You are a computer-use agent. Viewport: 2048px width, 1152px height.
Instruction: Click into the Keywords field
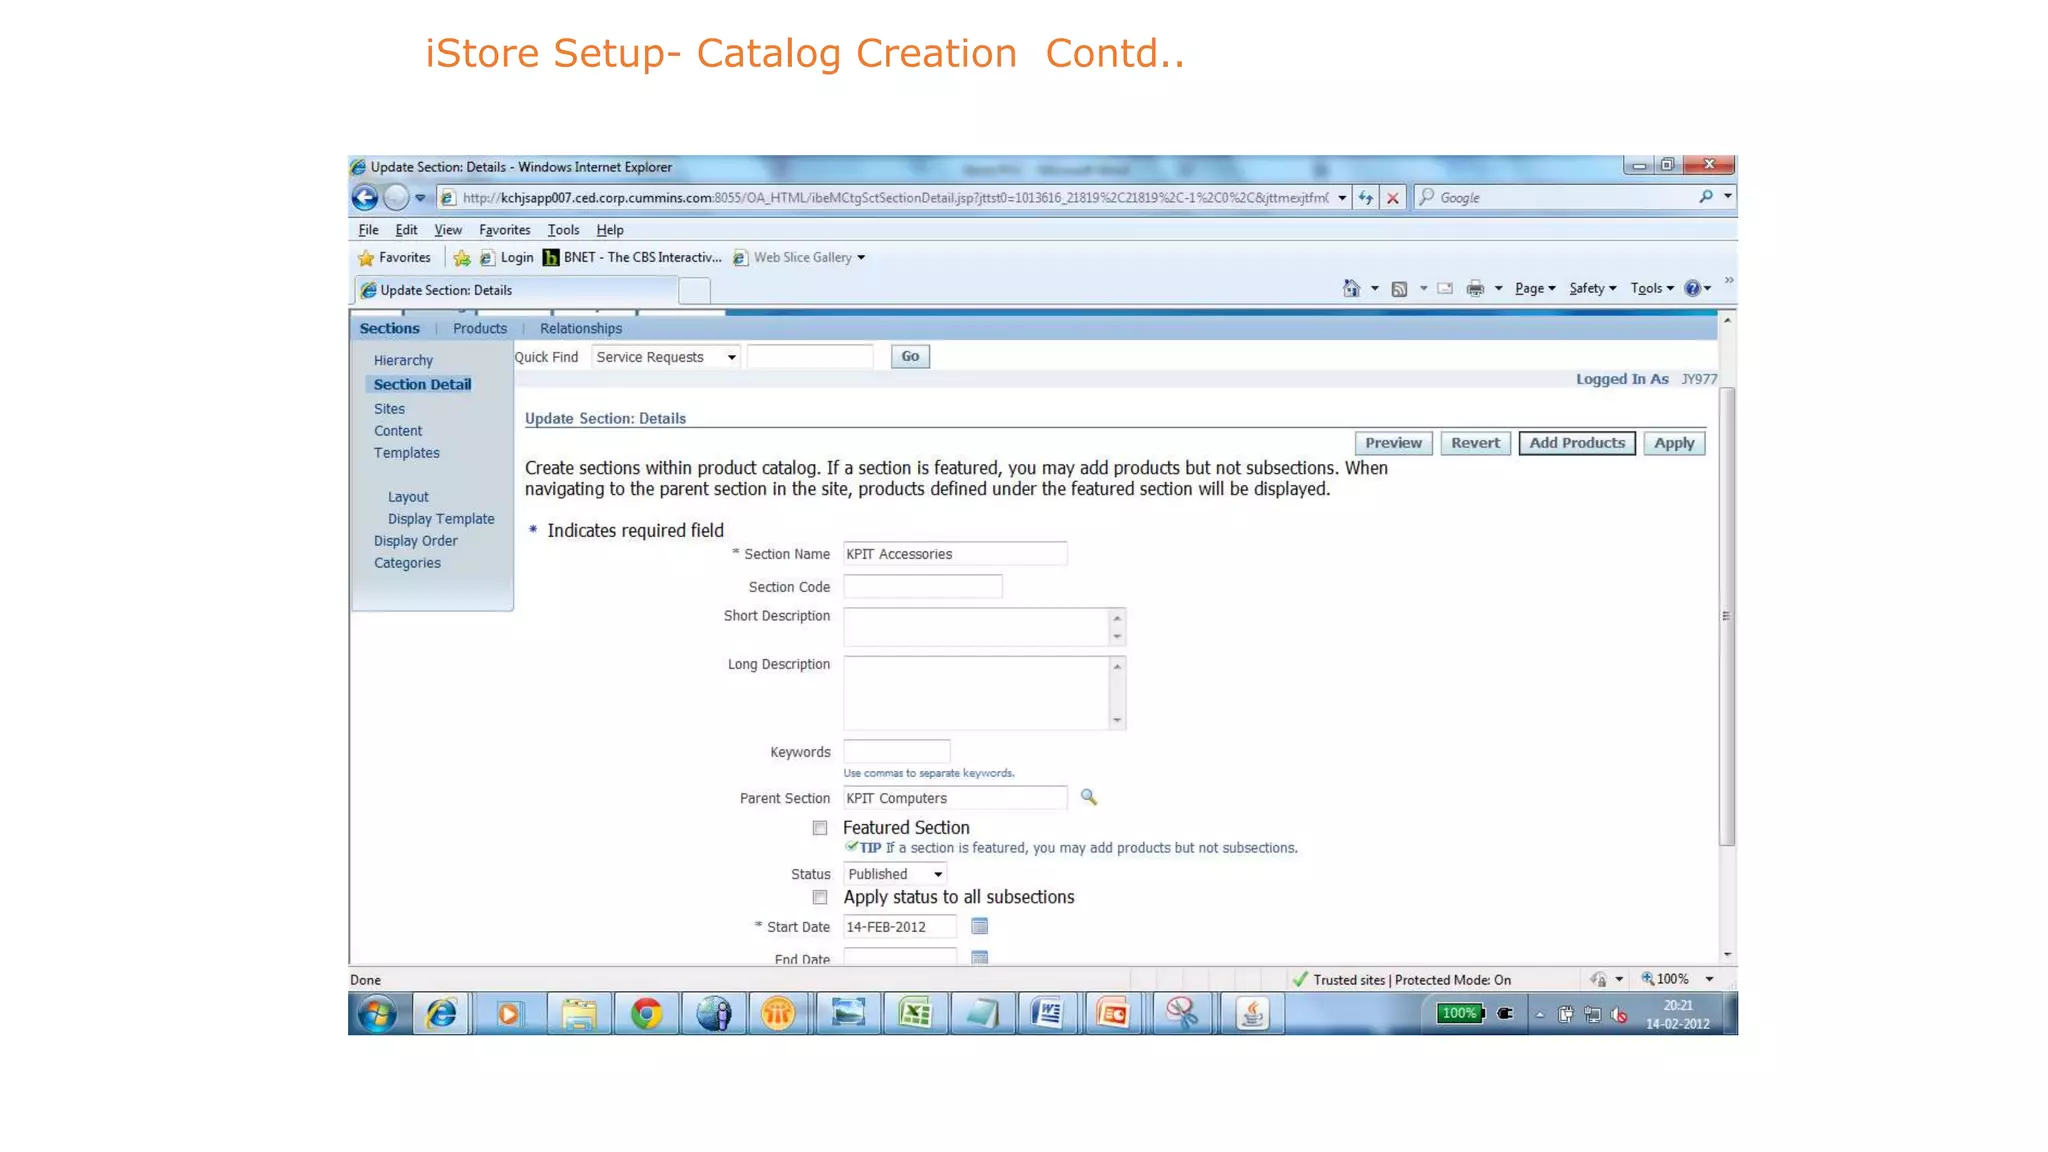[896, 752]
